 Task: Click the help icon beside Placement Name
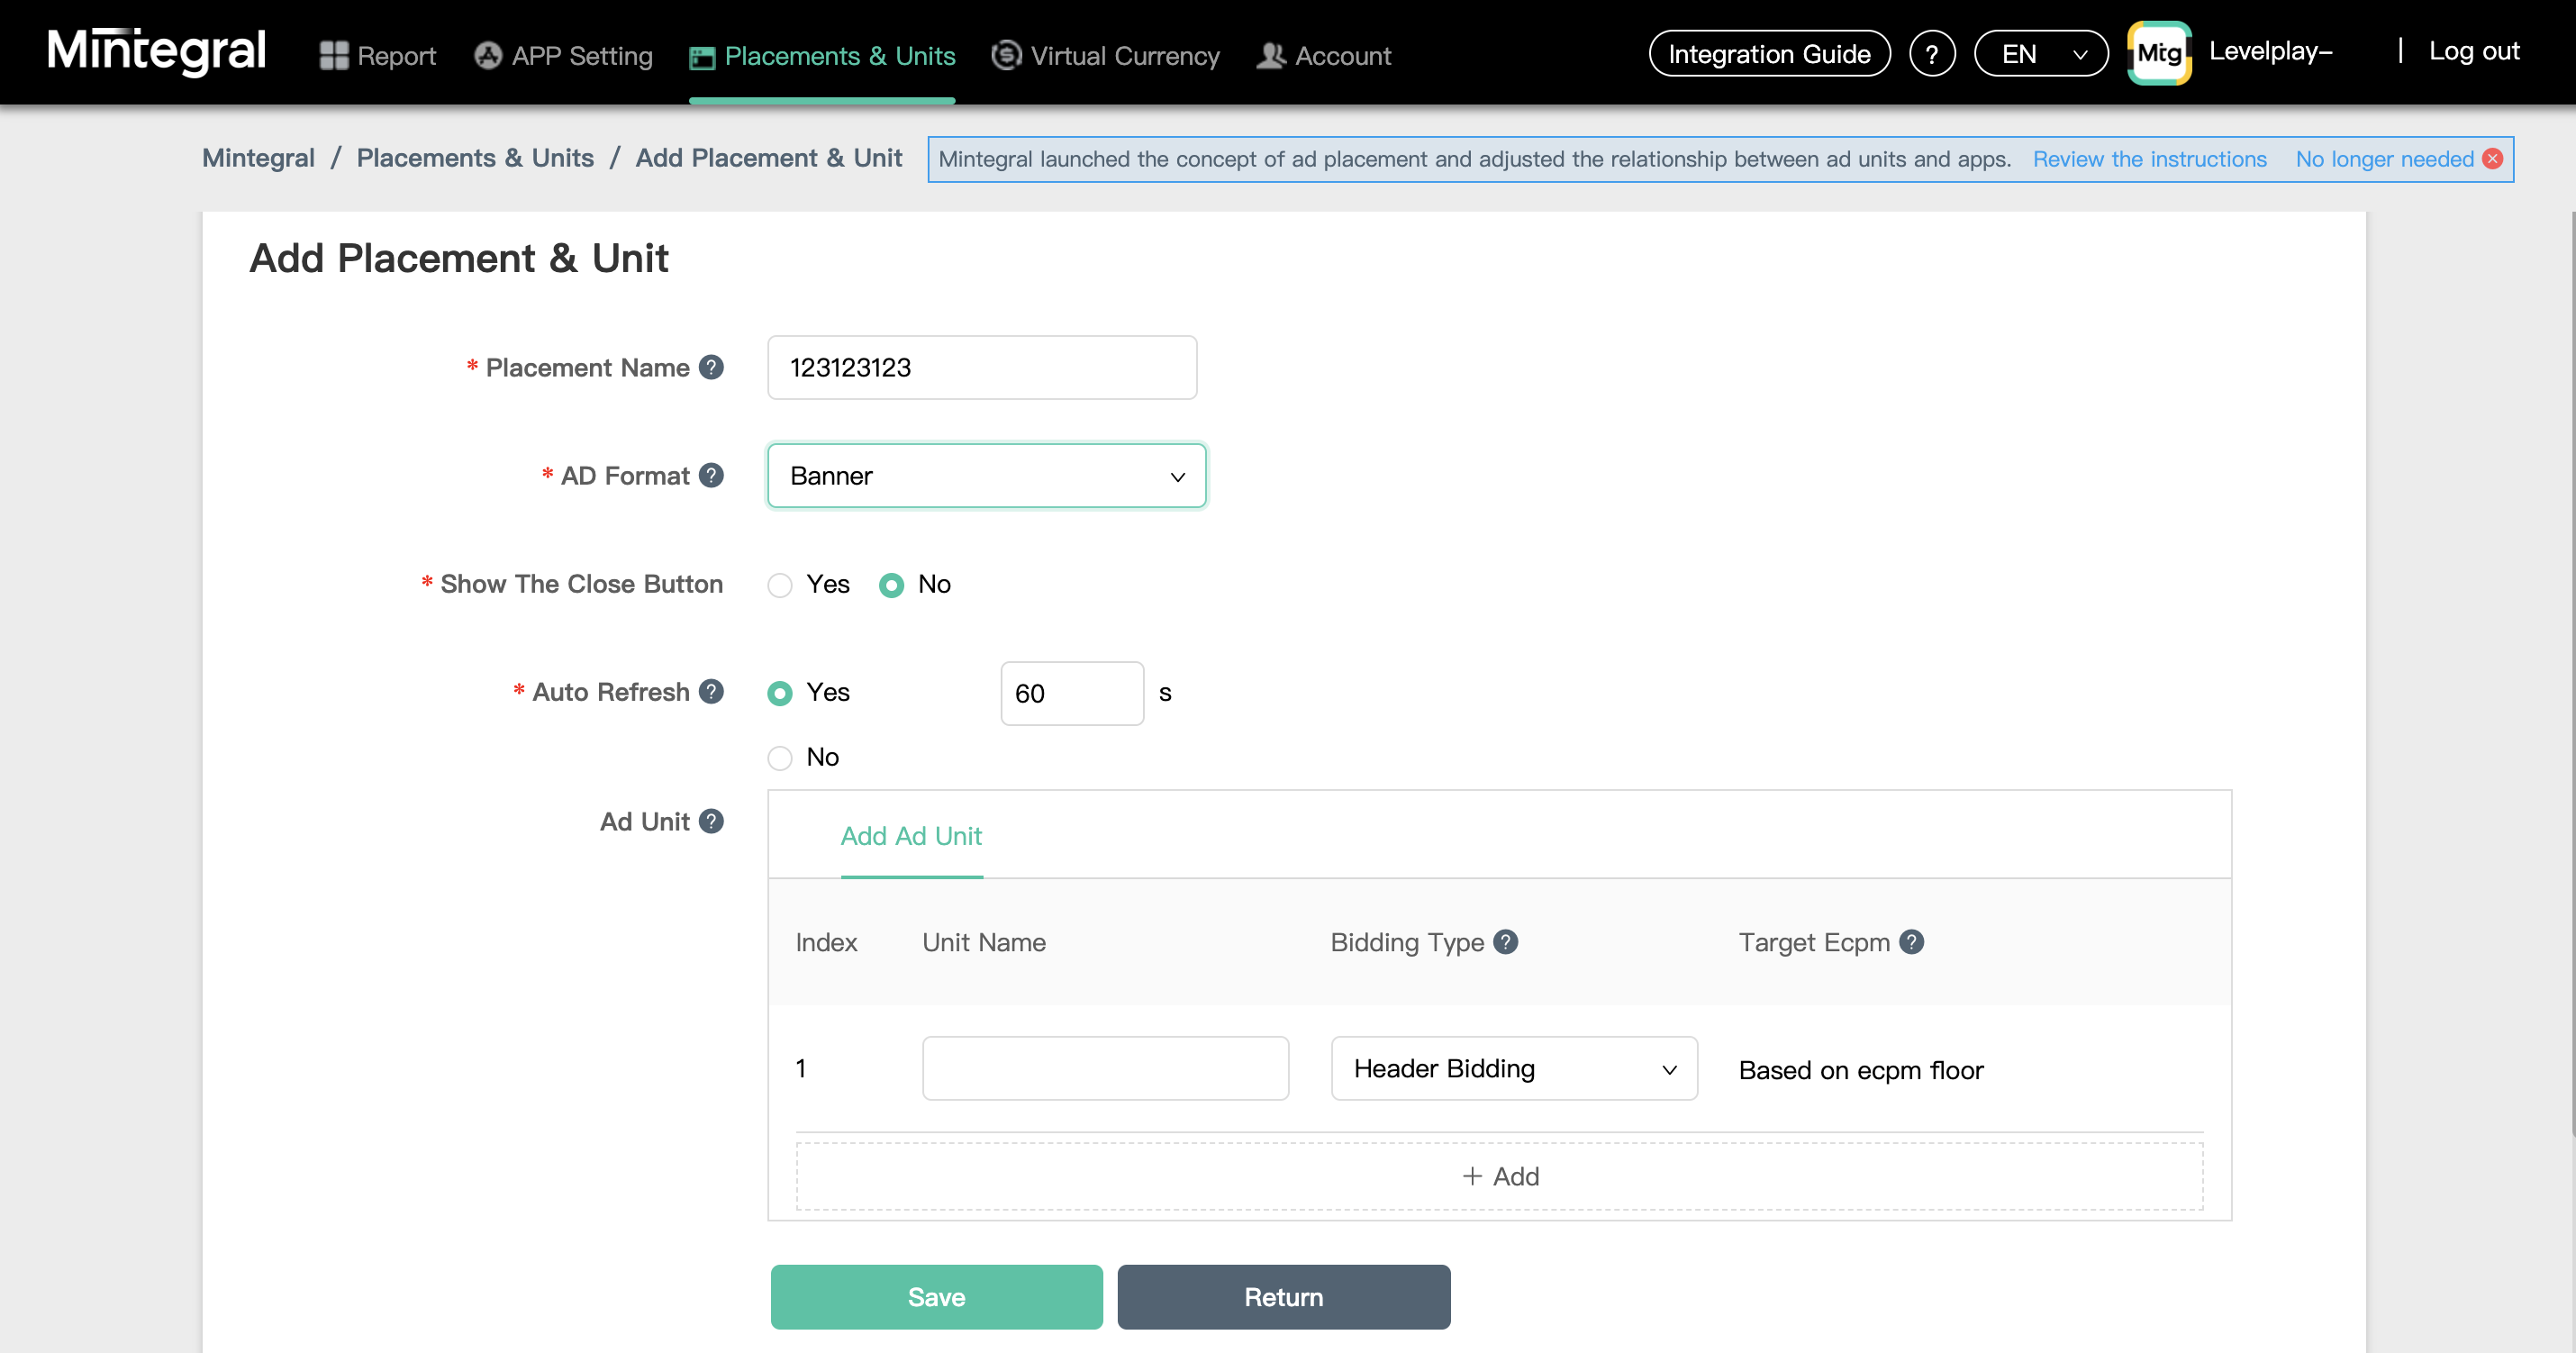pos(711,367)
